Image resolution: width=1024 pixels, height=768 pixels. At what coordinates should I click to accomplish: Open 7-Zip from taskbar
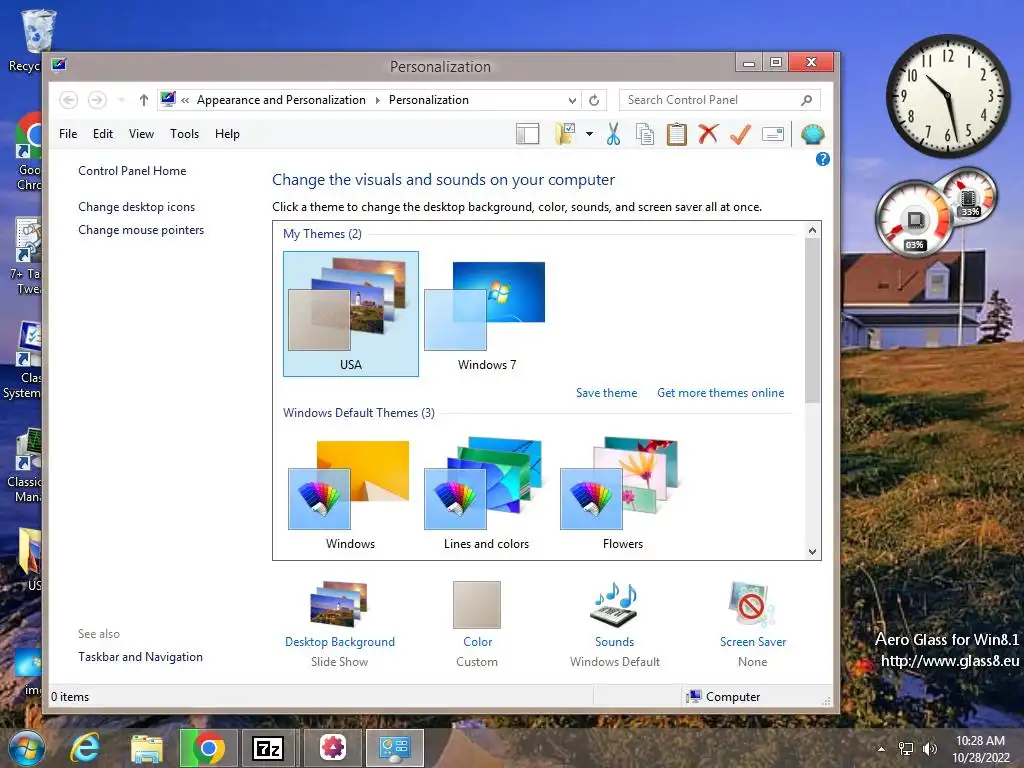pos(268,748)
